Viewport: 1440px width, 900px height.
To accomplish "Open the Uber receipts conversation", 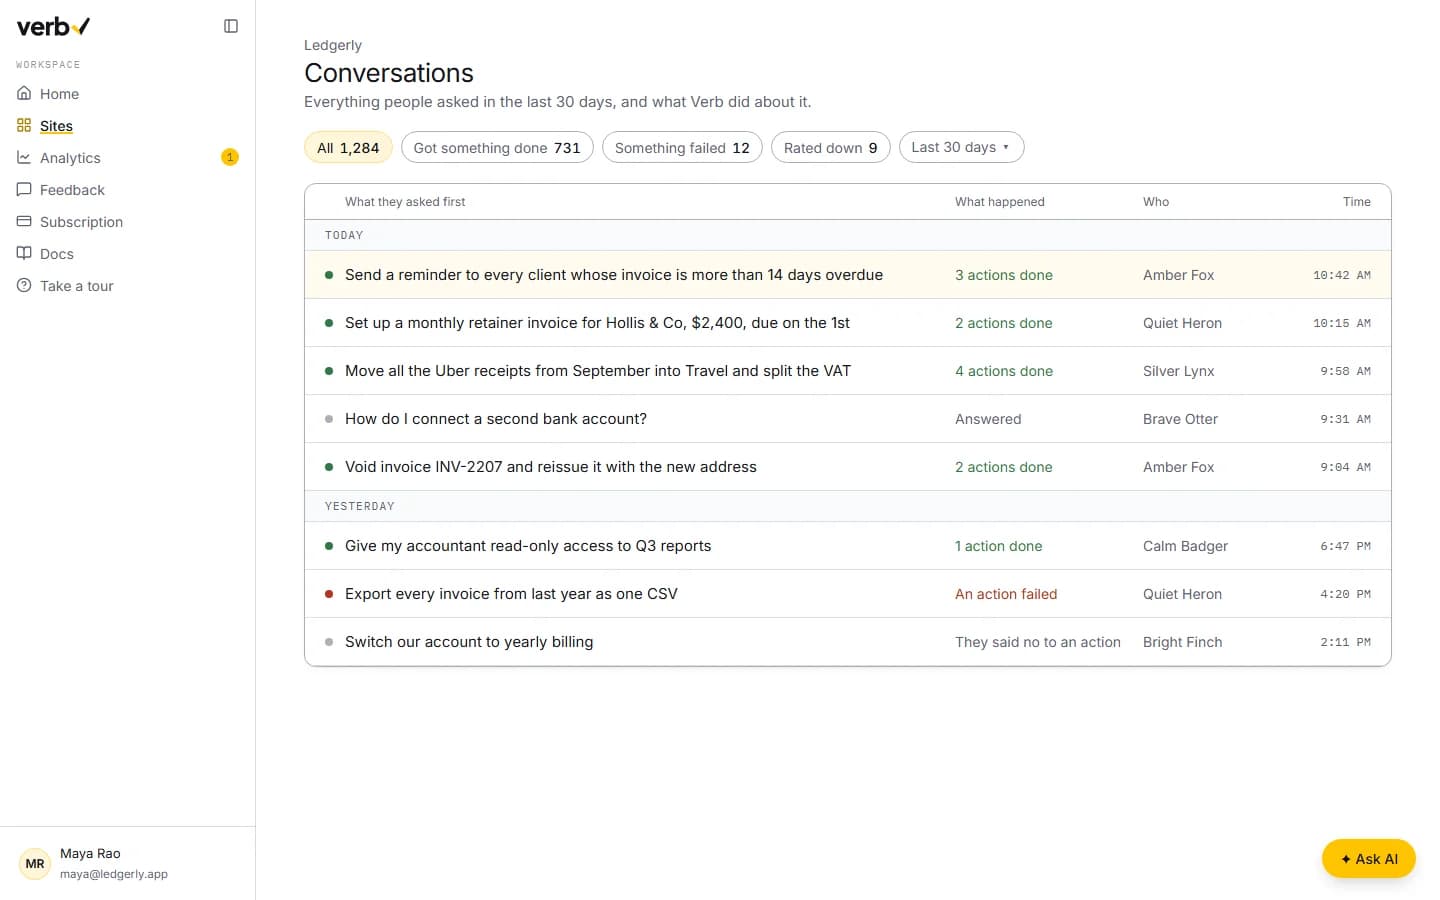I will coord(848,371).
